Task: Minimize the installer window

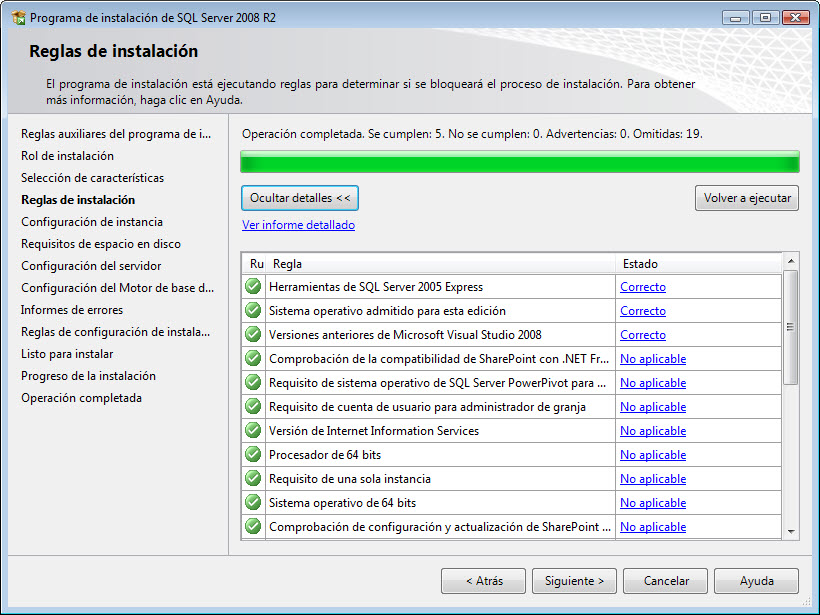Action: (x=735, y=18)
